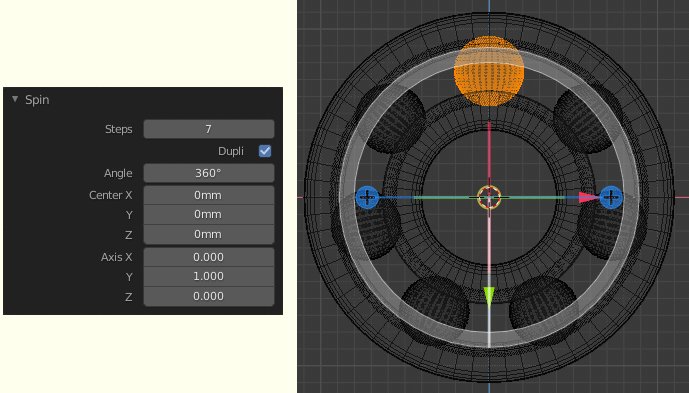
Task: Click the Axis X value 0.000
Action: [209, 257]
